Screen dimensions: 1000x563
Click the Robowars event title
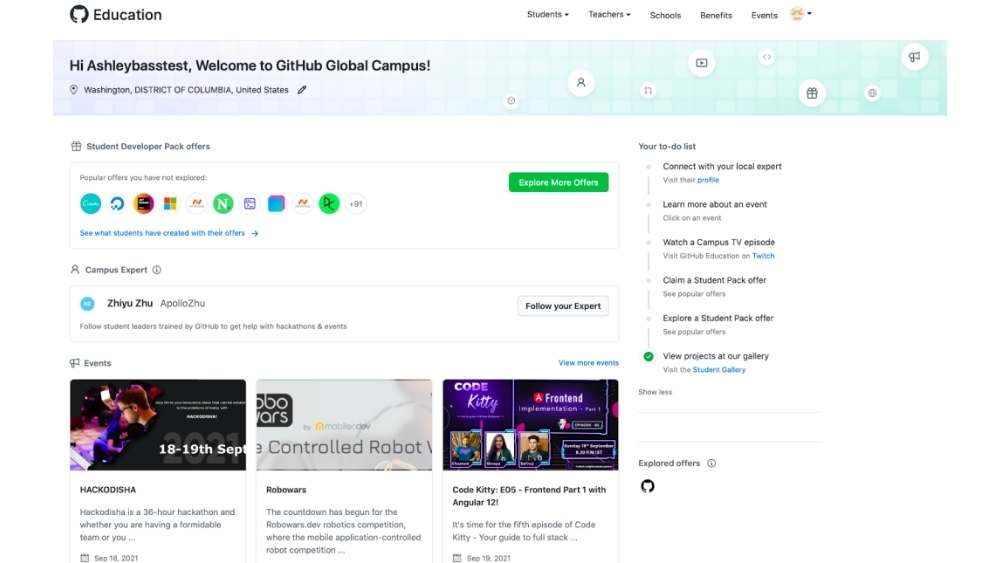coord(286,490)
